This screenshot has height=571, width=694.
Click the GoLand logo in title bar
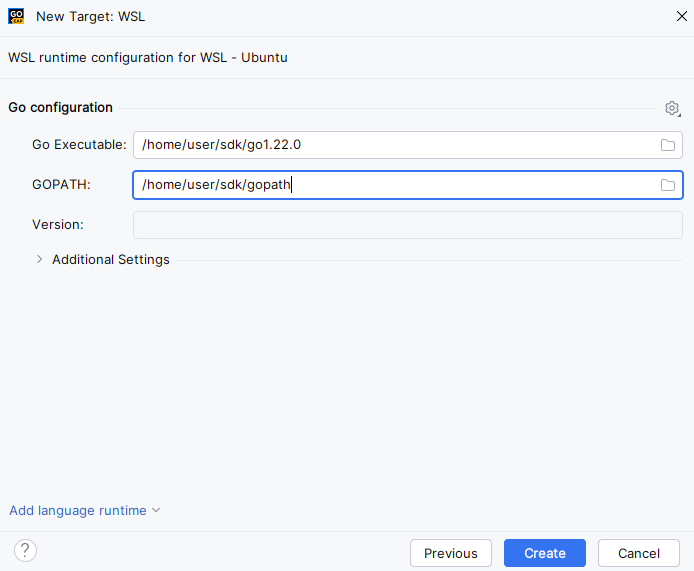16,17
